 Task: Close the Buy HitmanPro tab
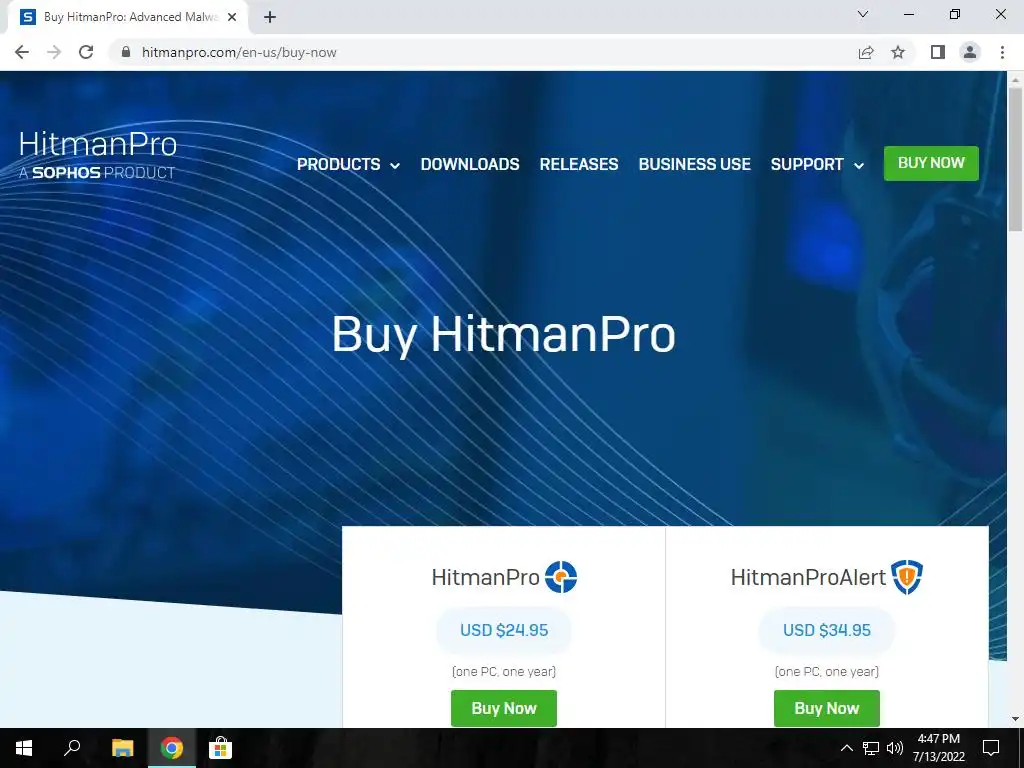(x=232, y=17)
